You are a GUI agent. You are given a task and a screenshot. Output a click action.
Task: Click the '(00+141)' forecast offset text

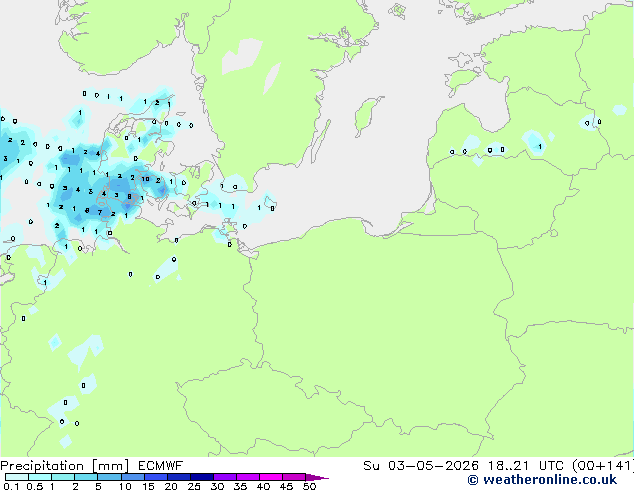click(603, 466)
